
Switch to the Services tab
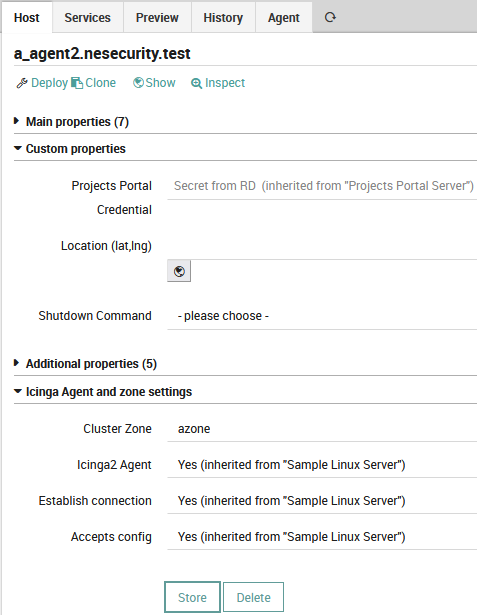(x=87, y=18)
